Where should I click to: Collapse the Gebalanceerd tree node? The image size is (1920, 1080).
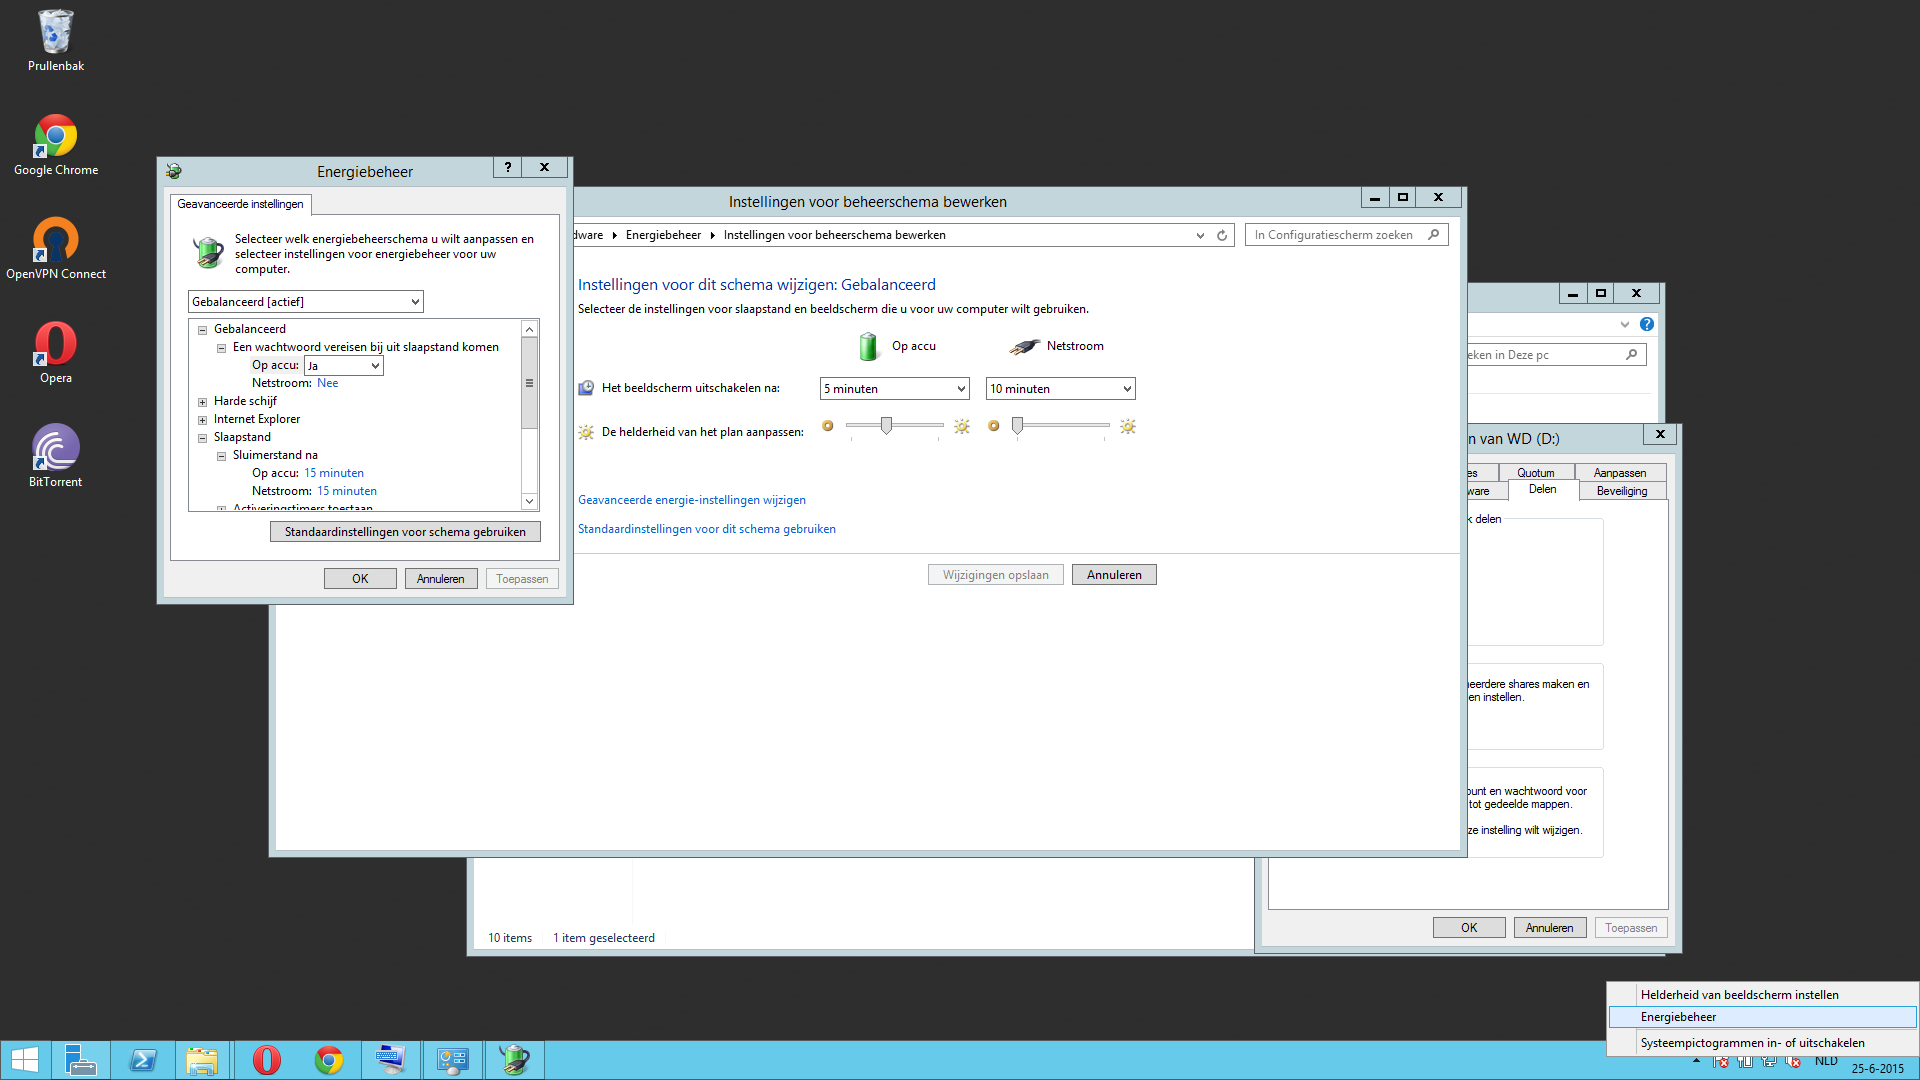(202, 330)
